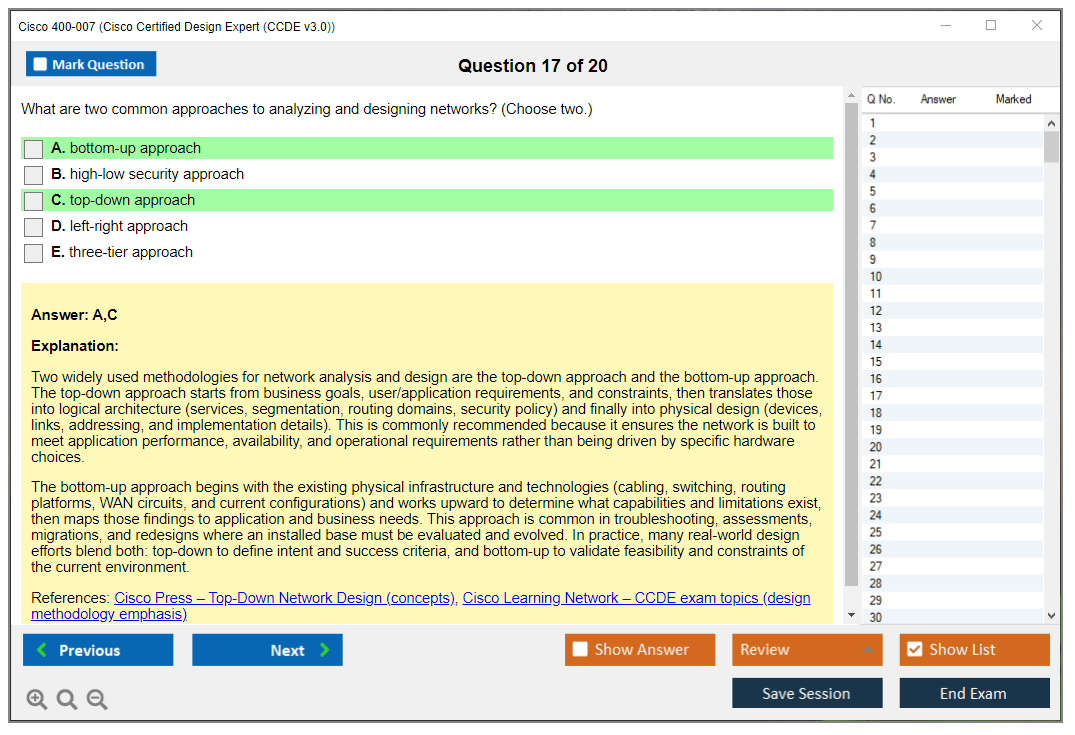The height and width of the screenshot is (735, 1075).
Task: Uncheck the Show List checkbox
Action: [914, 650]
